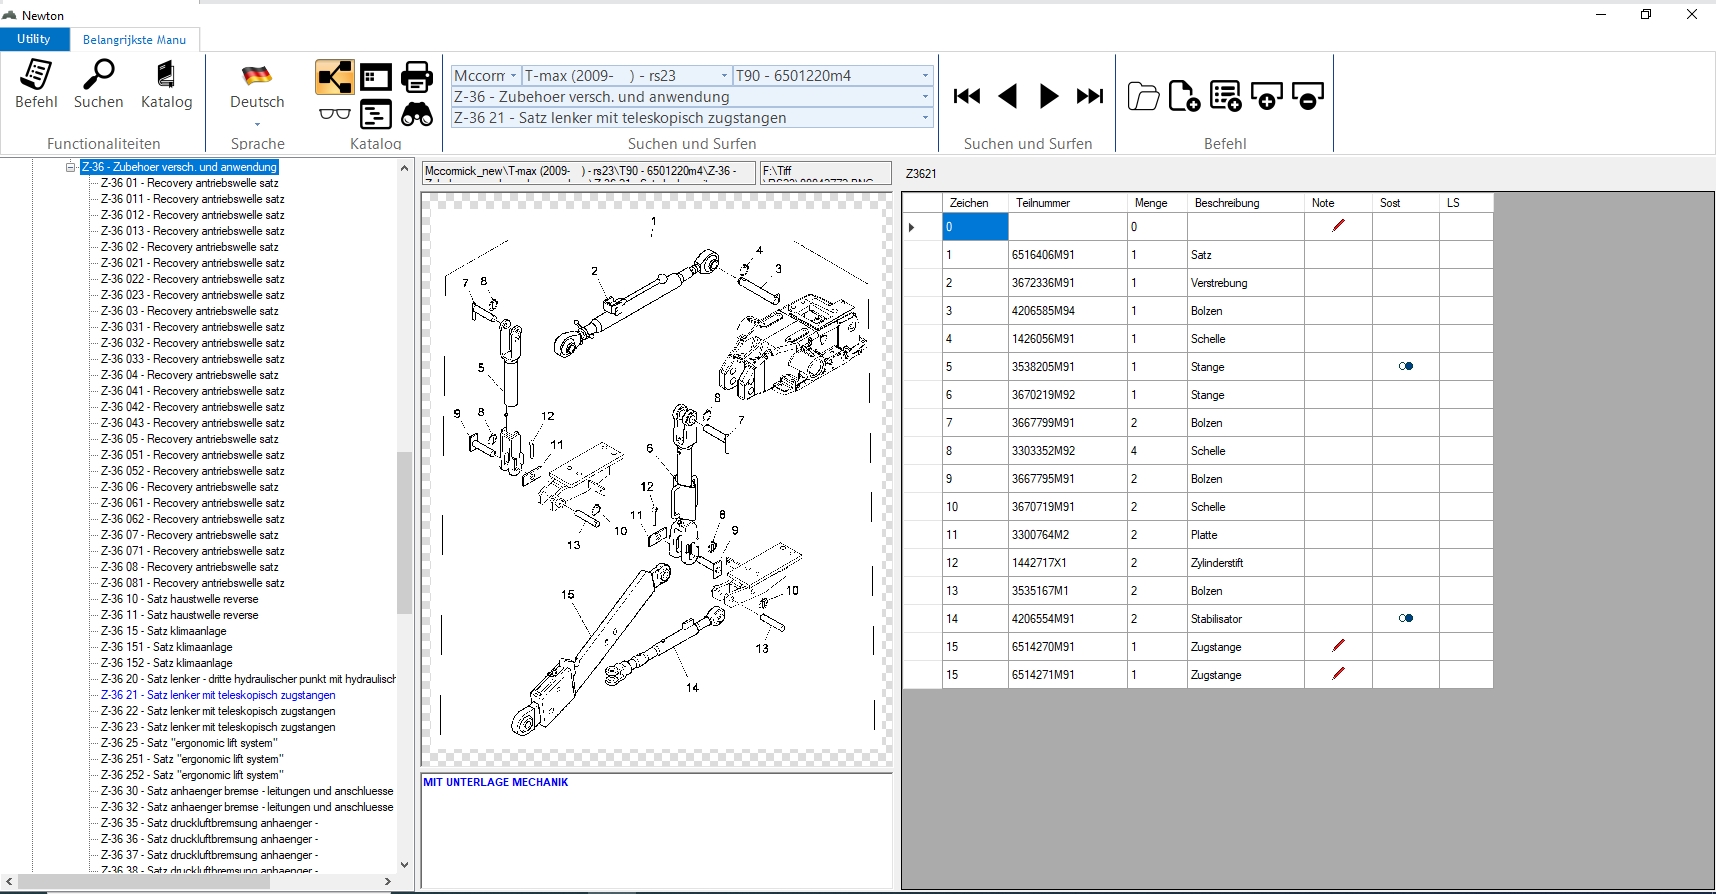Toggle the tree structure view icon

334,77
